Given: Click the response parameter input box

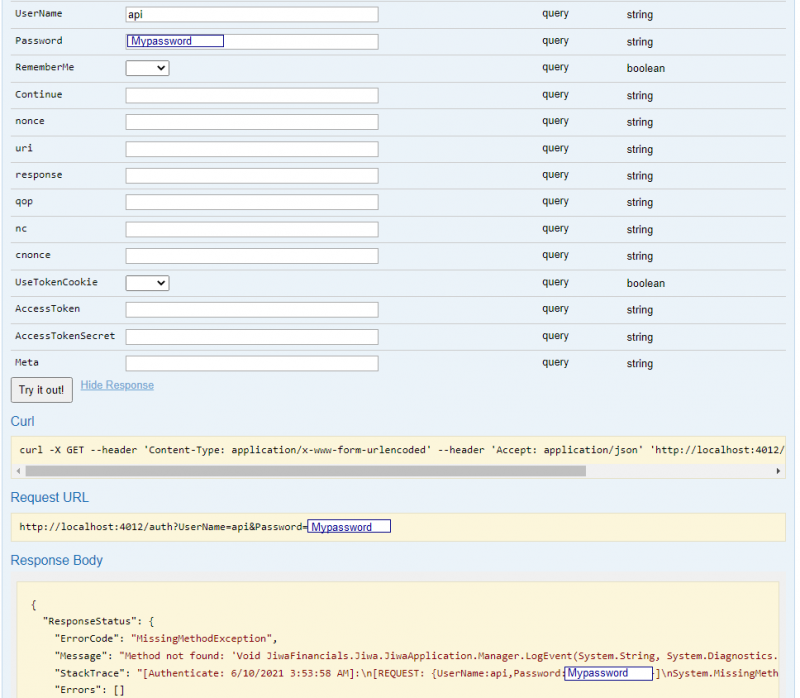Looking at the screenshot, I should 250,175.
